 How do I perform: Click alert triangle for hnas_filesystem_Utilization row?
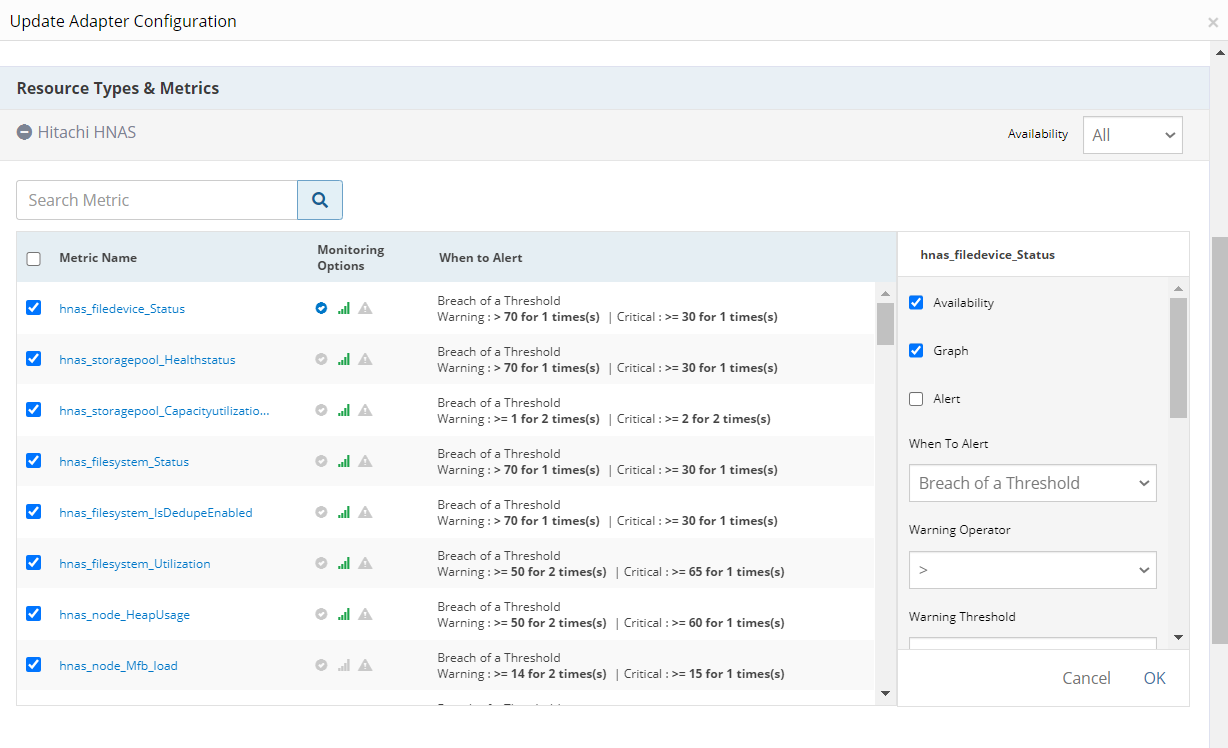(x=365, y=563)
